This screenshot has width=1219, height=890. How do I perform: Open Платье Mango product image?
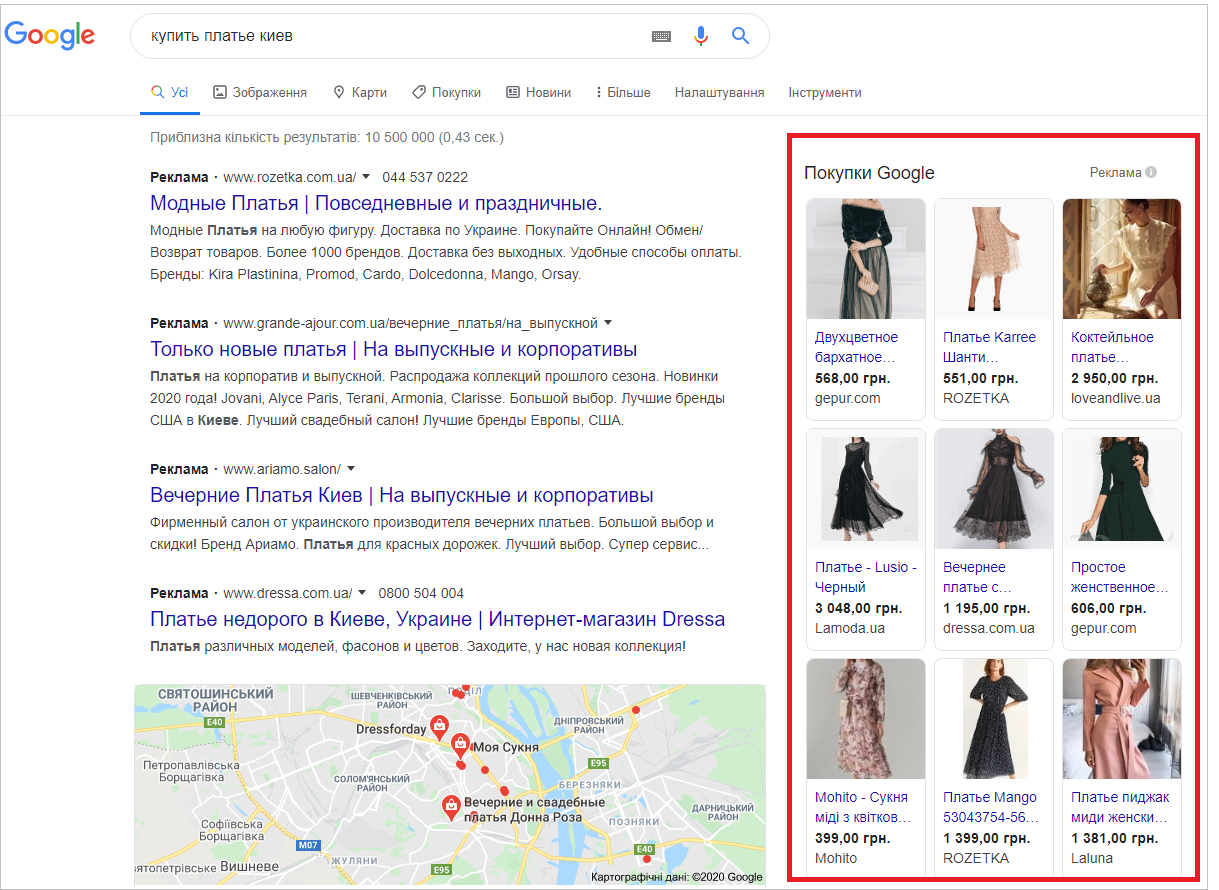pos(994,718)
